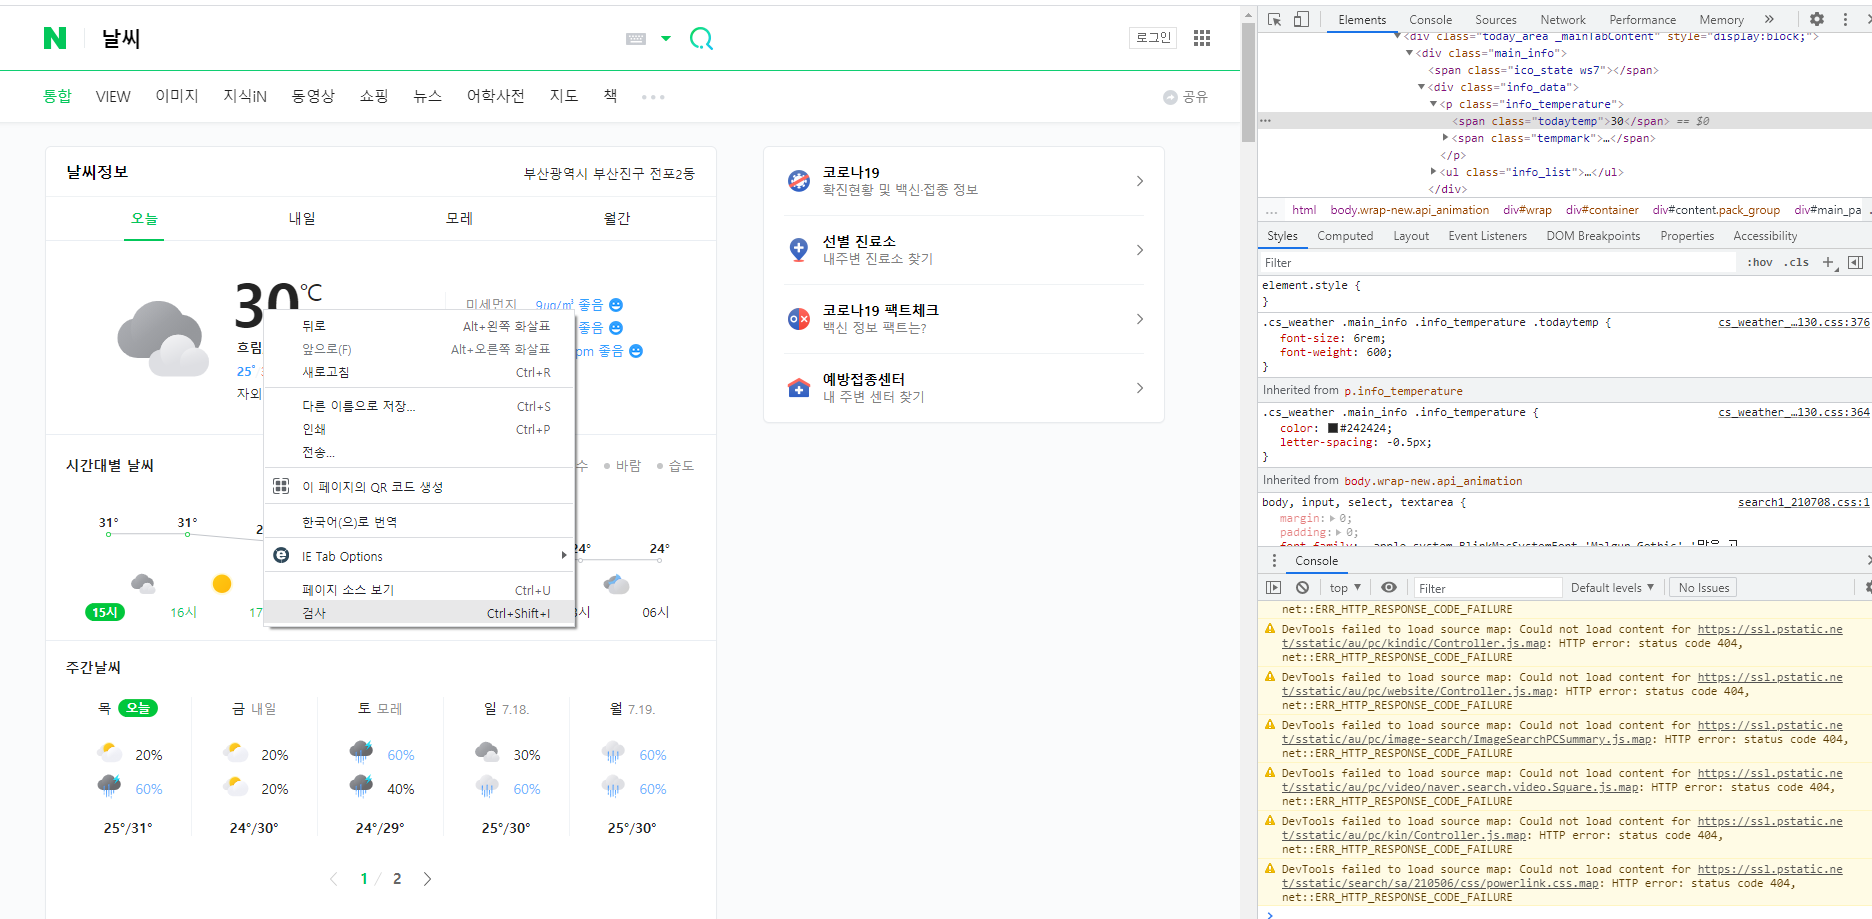
Task: Toggle the 습도 humidity chart option
Action: (x=675, y=466)
